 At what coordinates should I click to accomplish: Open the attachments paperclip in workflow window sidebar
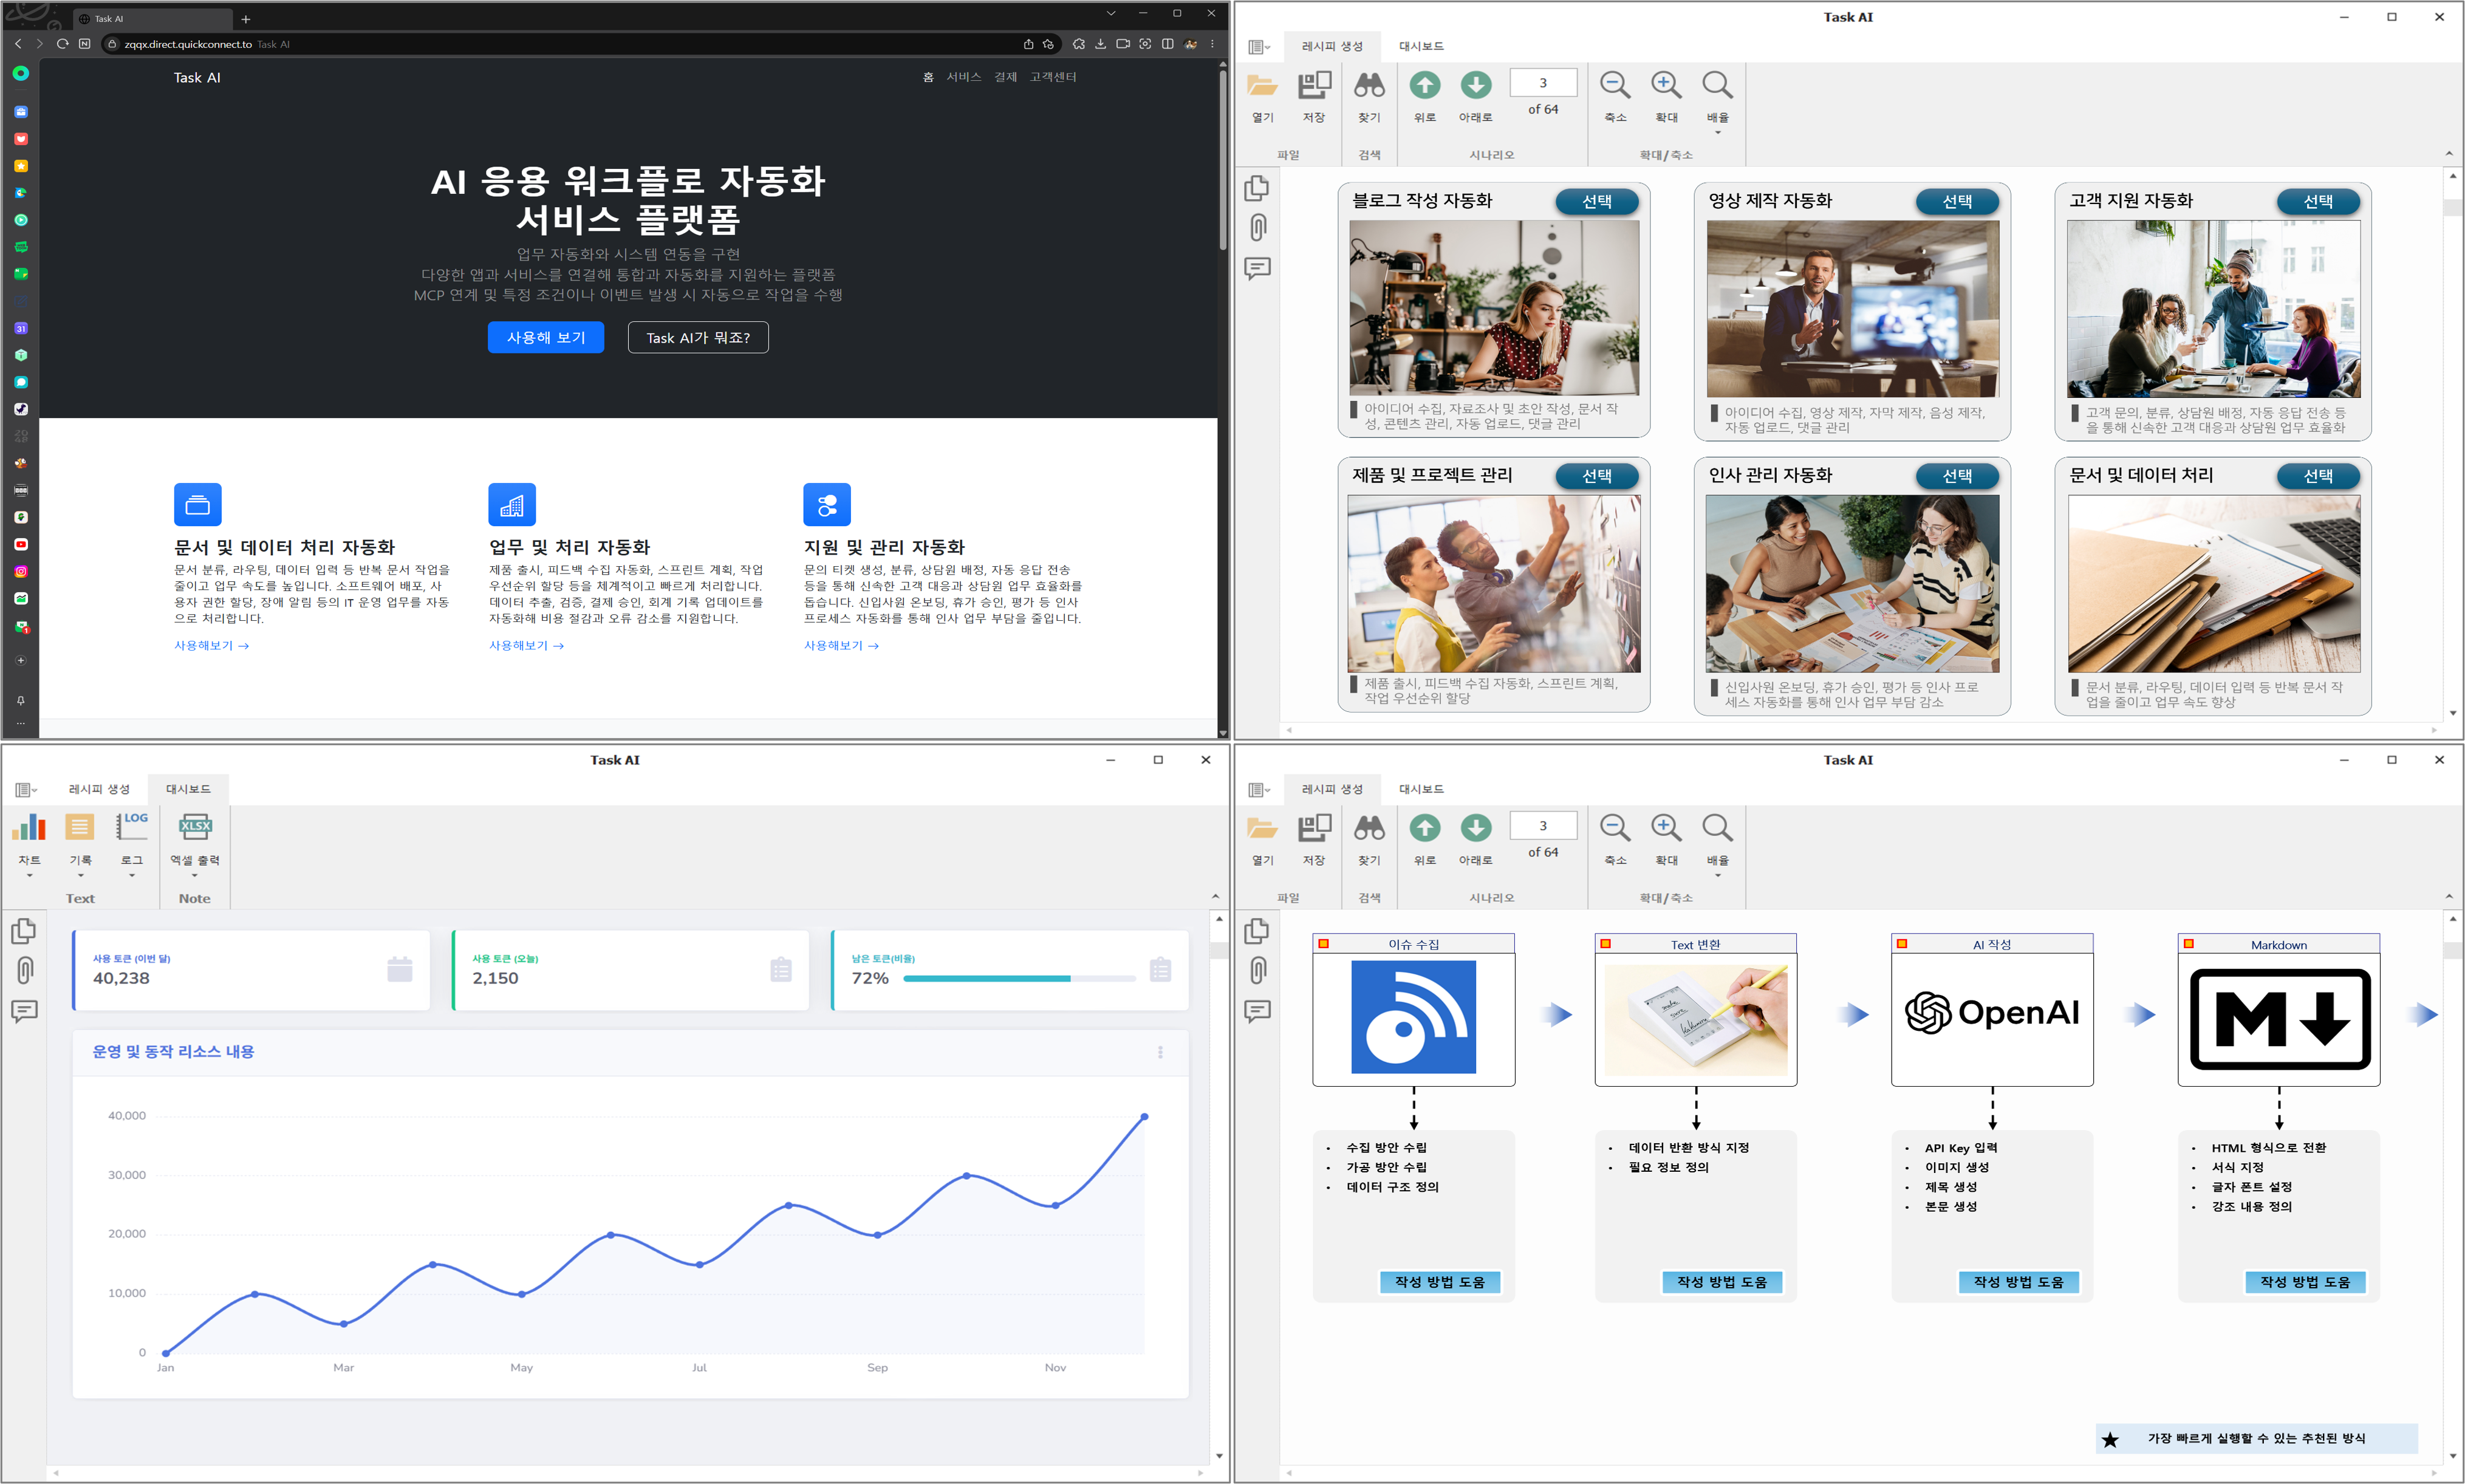point(1258,970)
